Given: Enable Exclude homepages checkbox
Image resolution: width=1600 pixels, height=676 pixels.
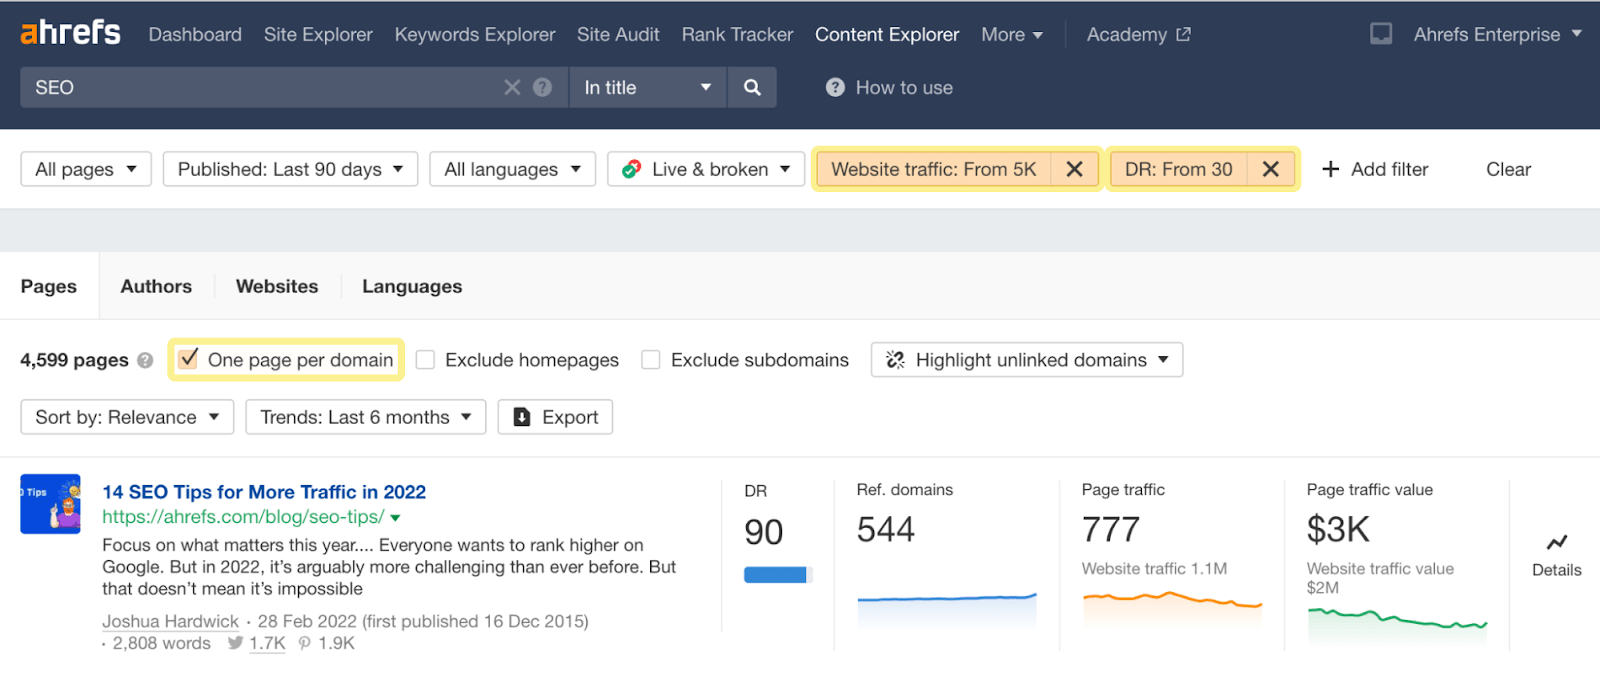Looking at the screenshot, I should coord(426,360).
